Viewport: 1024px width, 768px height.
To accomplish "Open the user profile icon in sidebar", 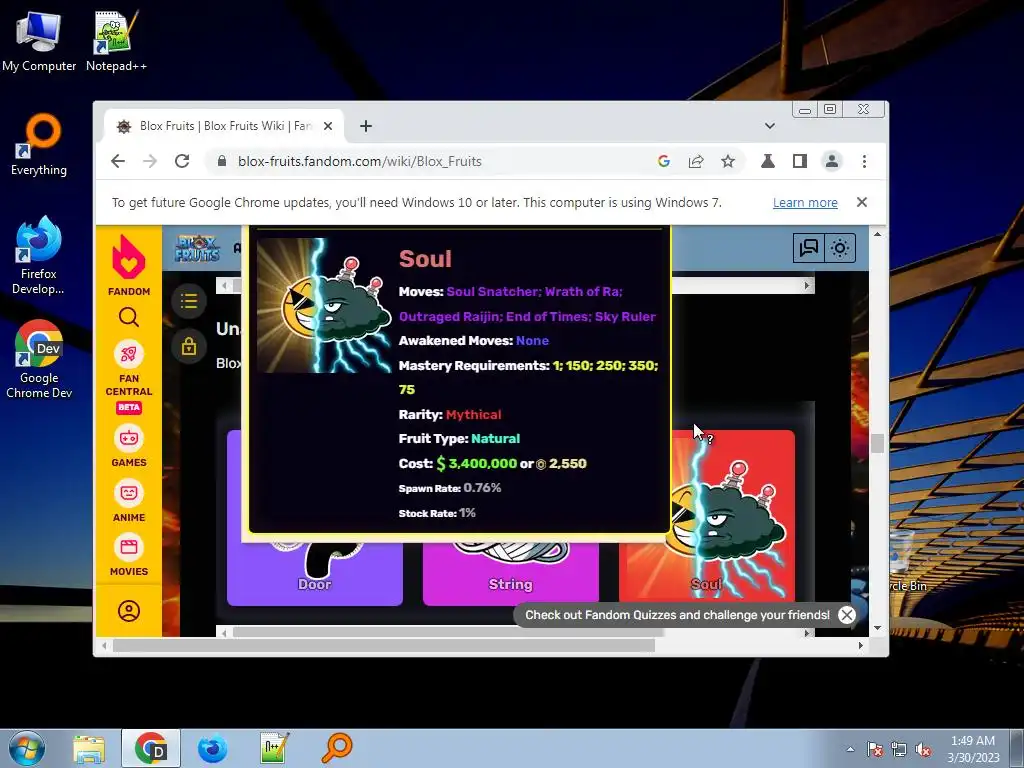I will point(129,611).
